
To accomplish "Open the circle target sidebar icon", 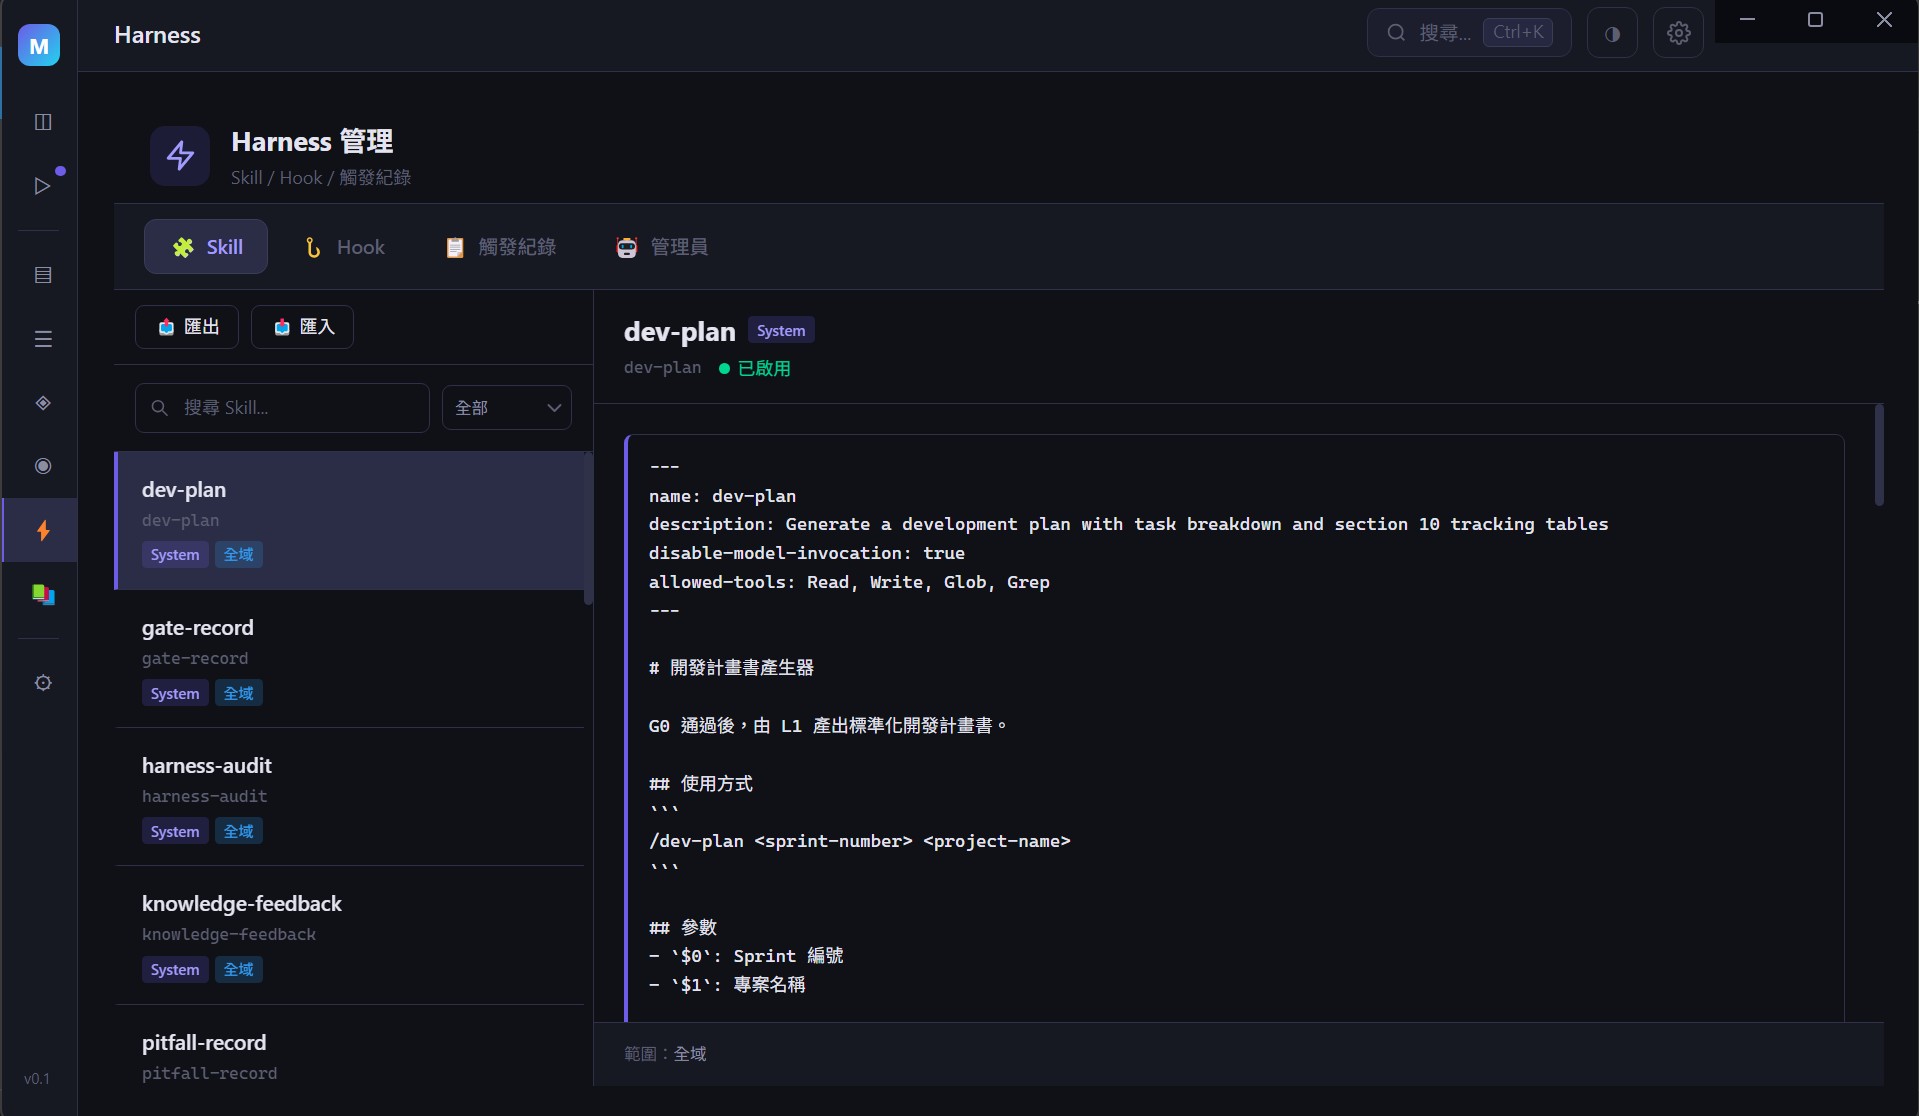I will pos(43,466).
